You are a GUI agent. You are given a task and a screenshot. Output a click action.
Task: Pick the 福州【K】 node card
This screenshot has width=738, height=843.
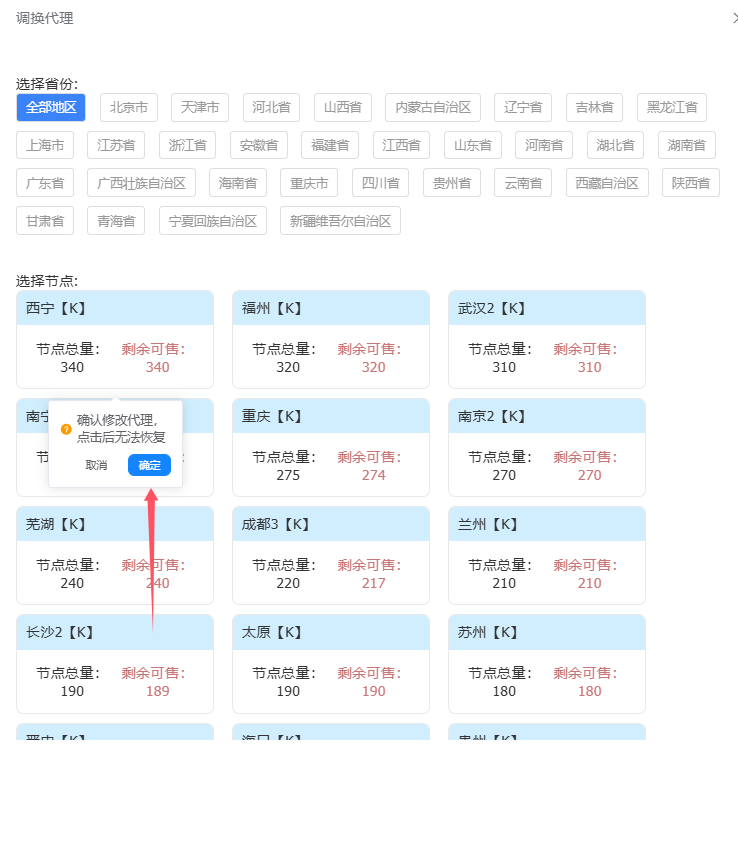[x=330, y=339]
